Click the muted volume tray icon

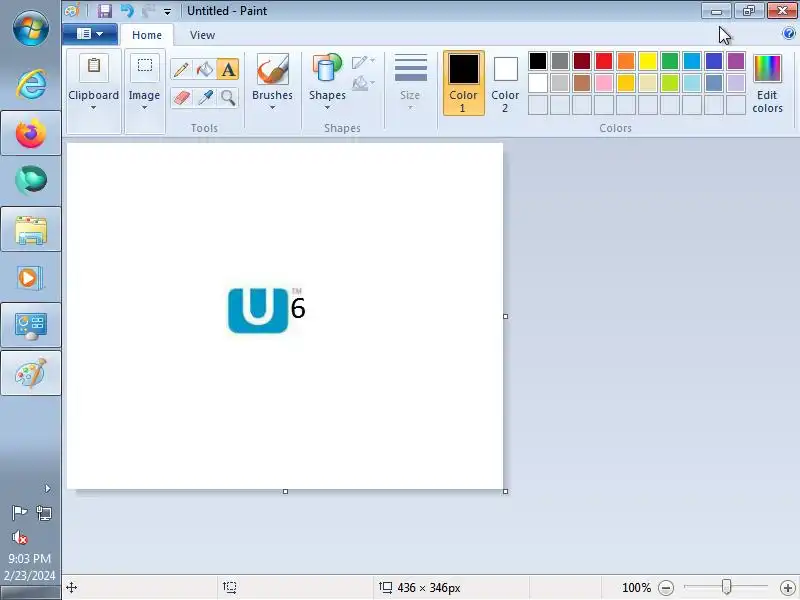pyautogui.click(x=19, y=537)
